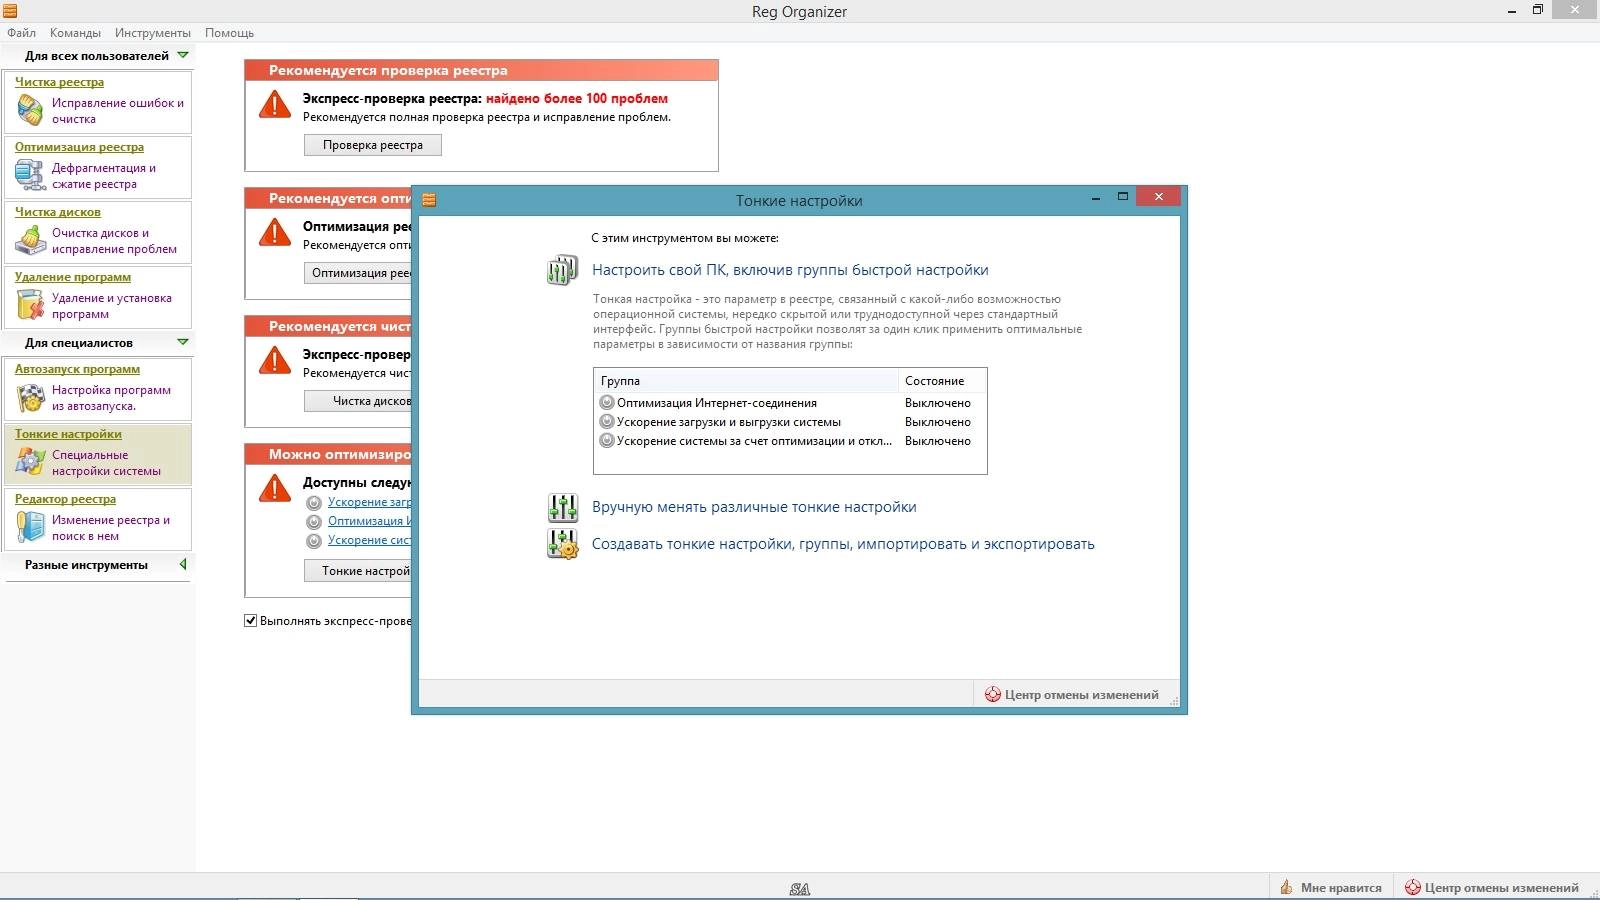Click dialog resize grip at bottom corner
1600x900 pixels.
1174,701
